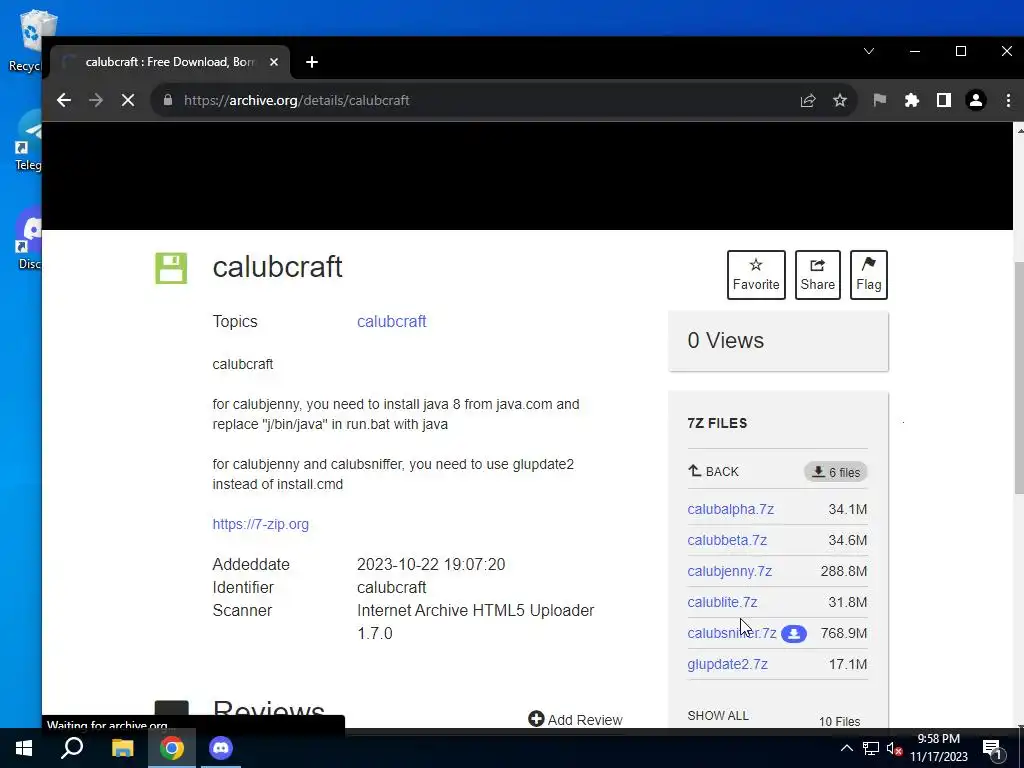This screenshot has width=1024, height=768.
Task: Click the calubsniffer size 768.9M
Action: tap(844, 633)
